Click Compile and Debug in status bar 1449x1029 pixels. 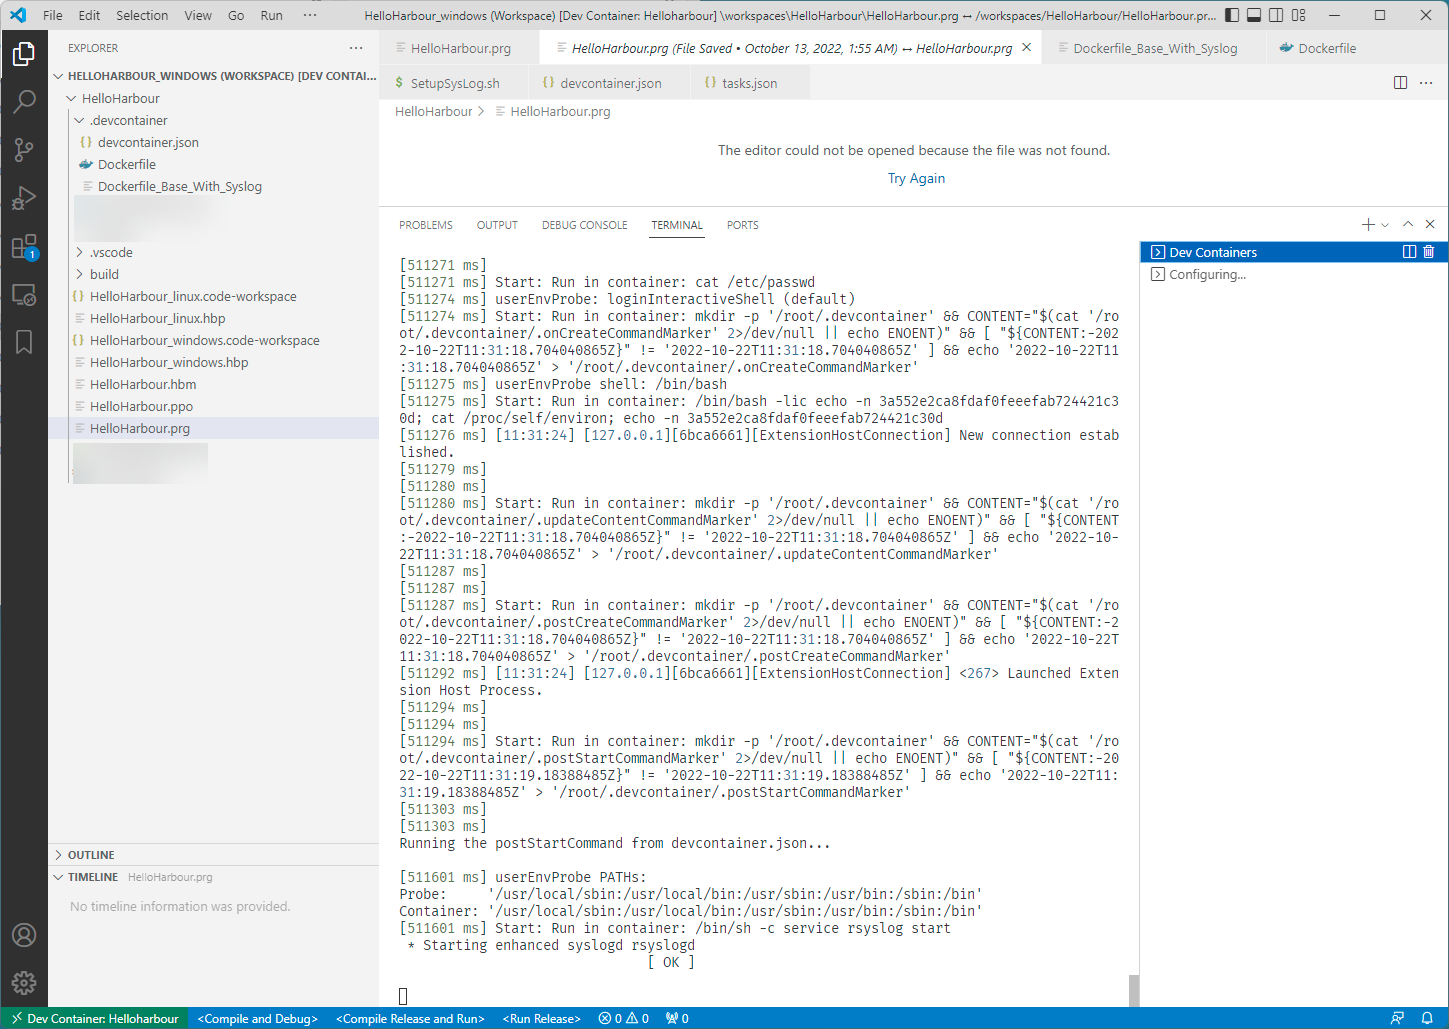click(x=257, y=1018)
